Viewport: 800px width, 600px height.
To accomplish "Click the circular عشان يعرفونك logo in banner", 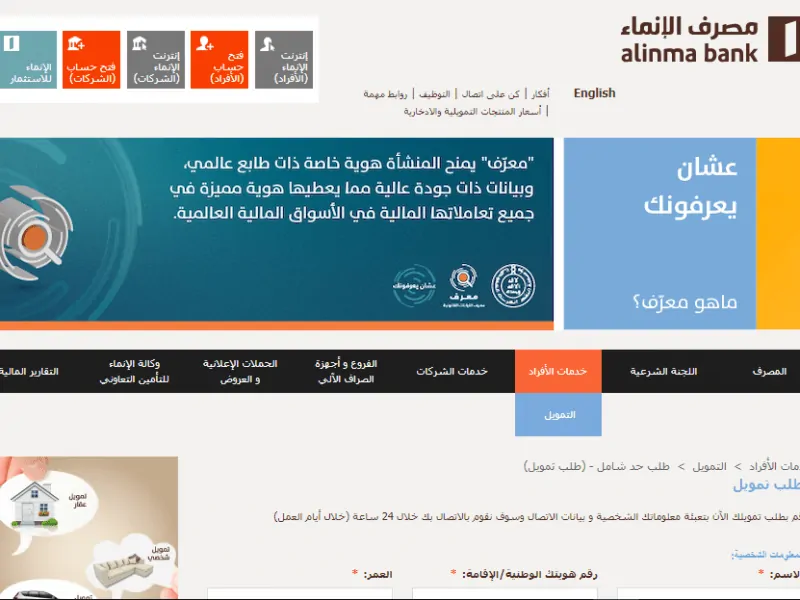I will (x=414, y=286).
